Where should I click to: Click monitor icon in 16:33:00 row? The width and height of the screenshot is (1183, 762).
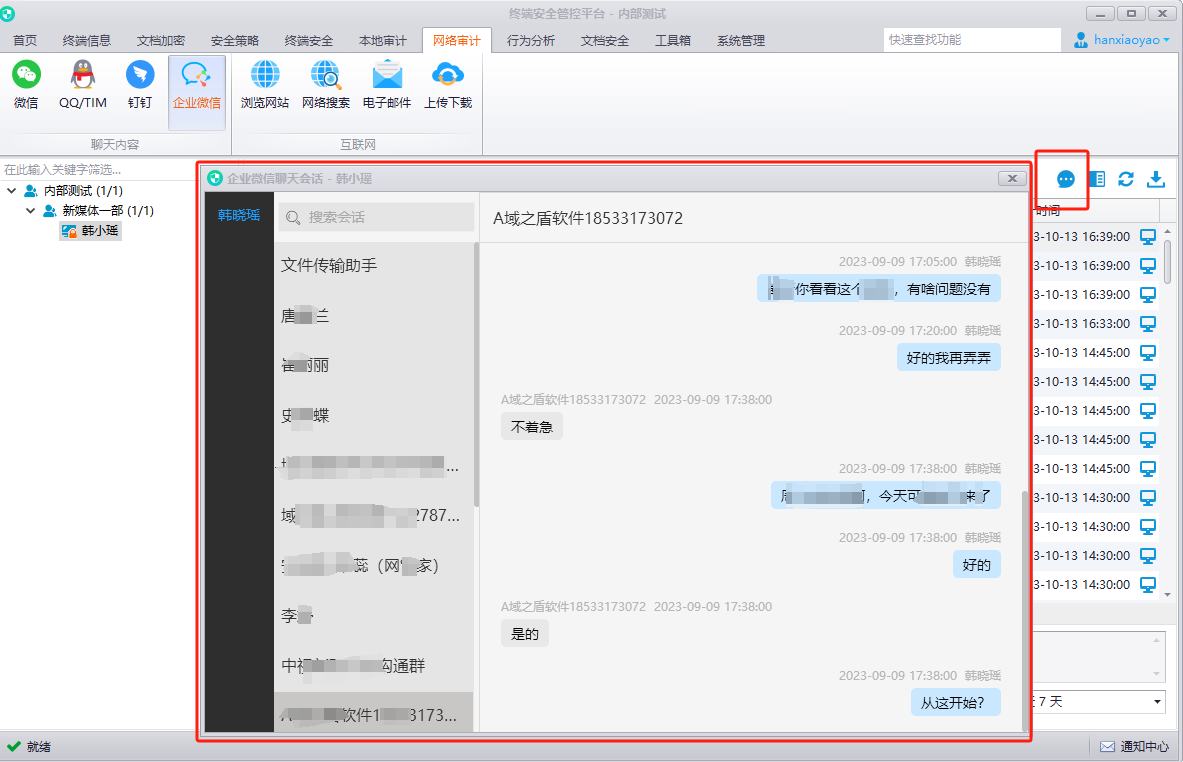[1148, 324]
